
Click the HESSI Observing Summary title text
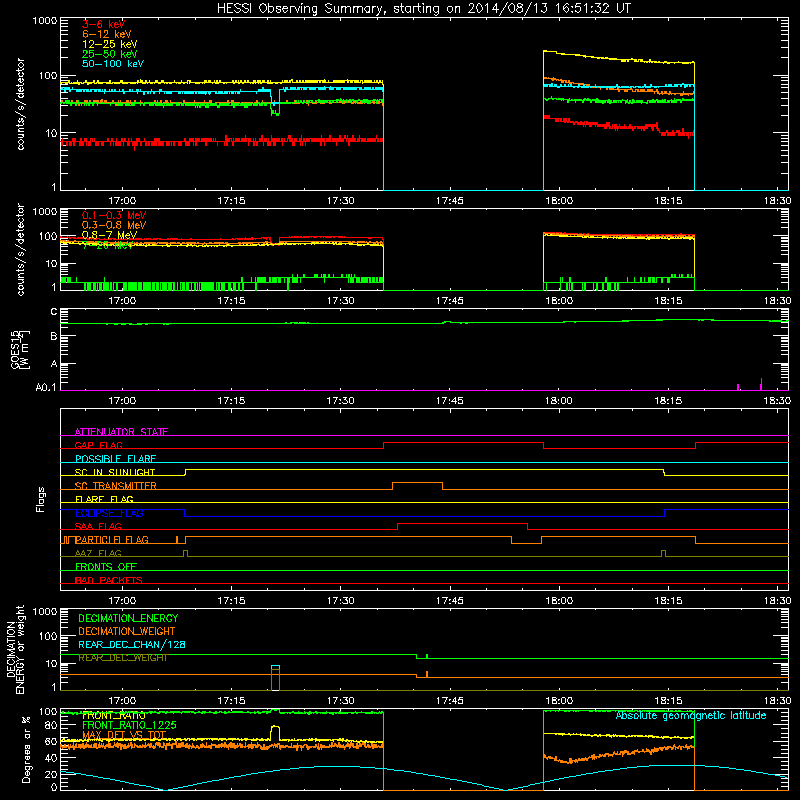pyautogui.click(x=423, y=9)
